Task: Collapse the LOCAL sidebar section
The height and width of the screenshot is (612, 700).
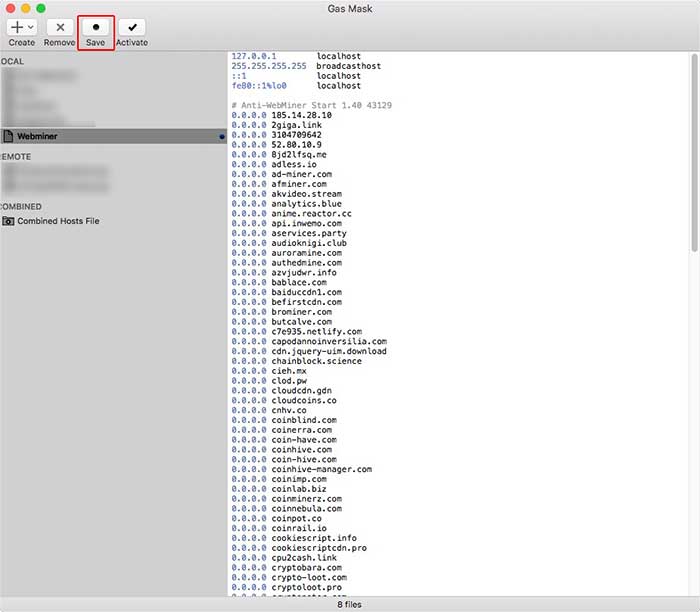Action: [x=12, y=61]
